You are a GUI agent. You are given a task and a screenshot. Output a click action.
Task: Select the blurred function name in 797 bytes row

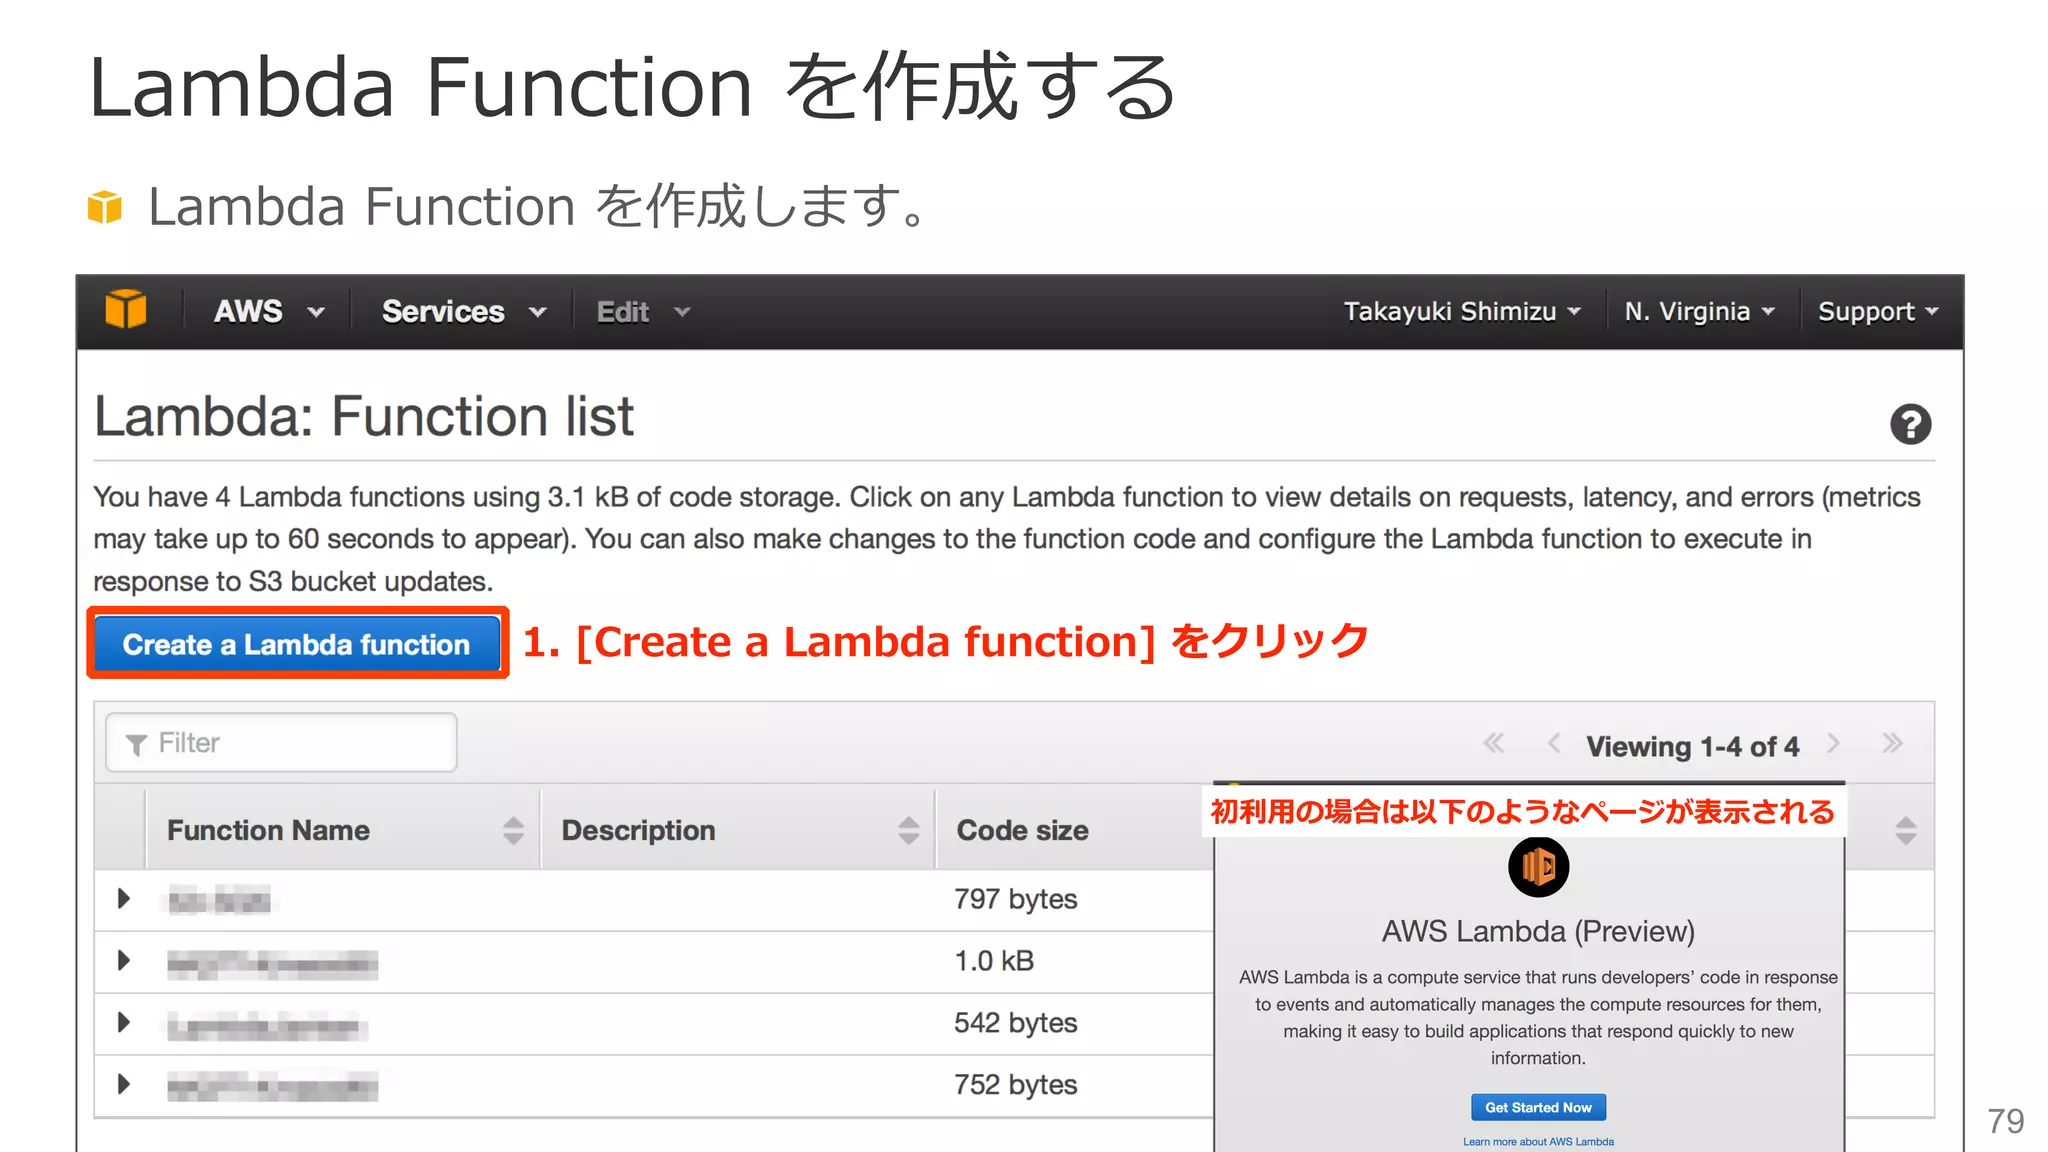click(x=219, y=900)
